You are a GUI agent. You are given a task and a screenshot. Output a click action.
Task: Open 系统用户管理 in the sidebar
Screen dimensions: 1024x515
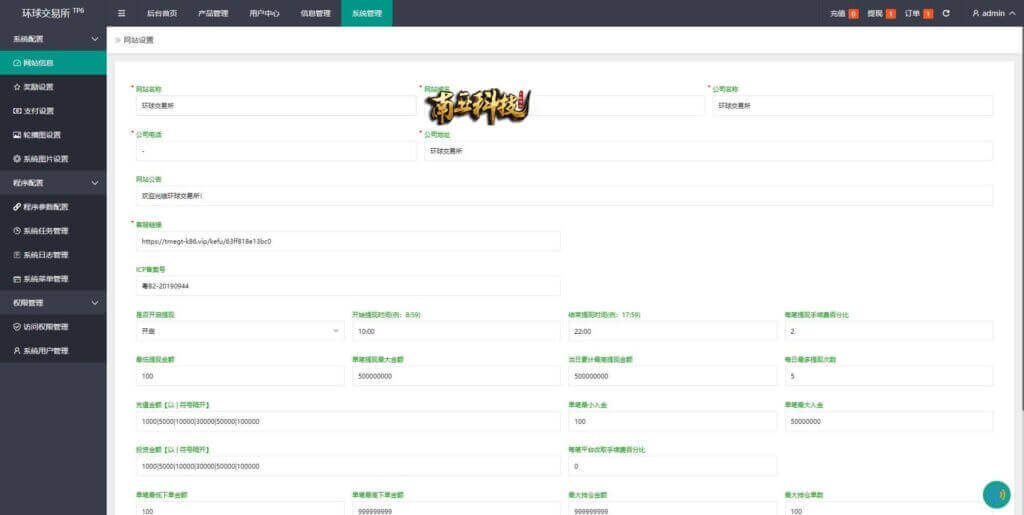45,351
